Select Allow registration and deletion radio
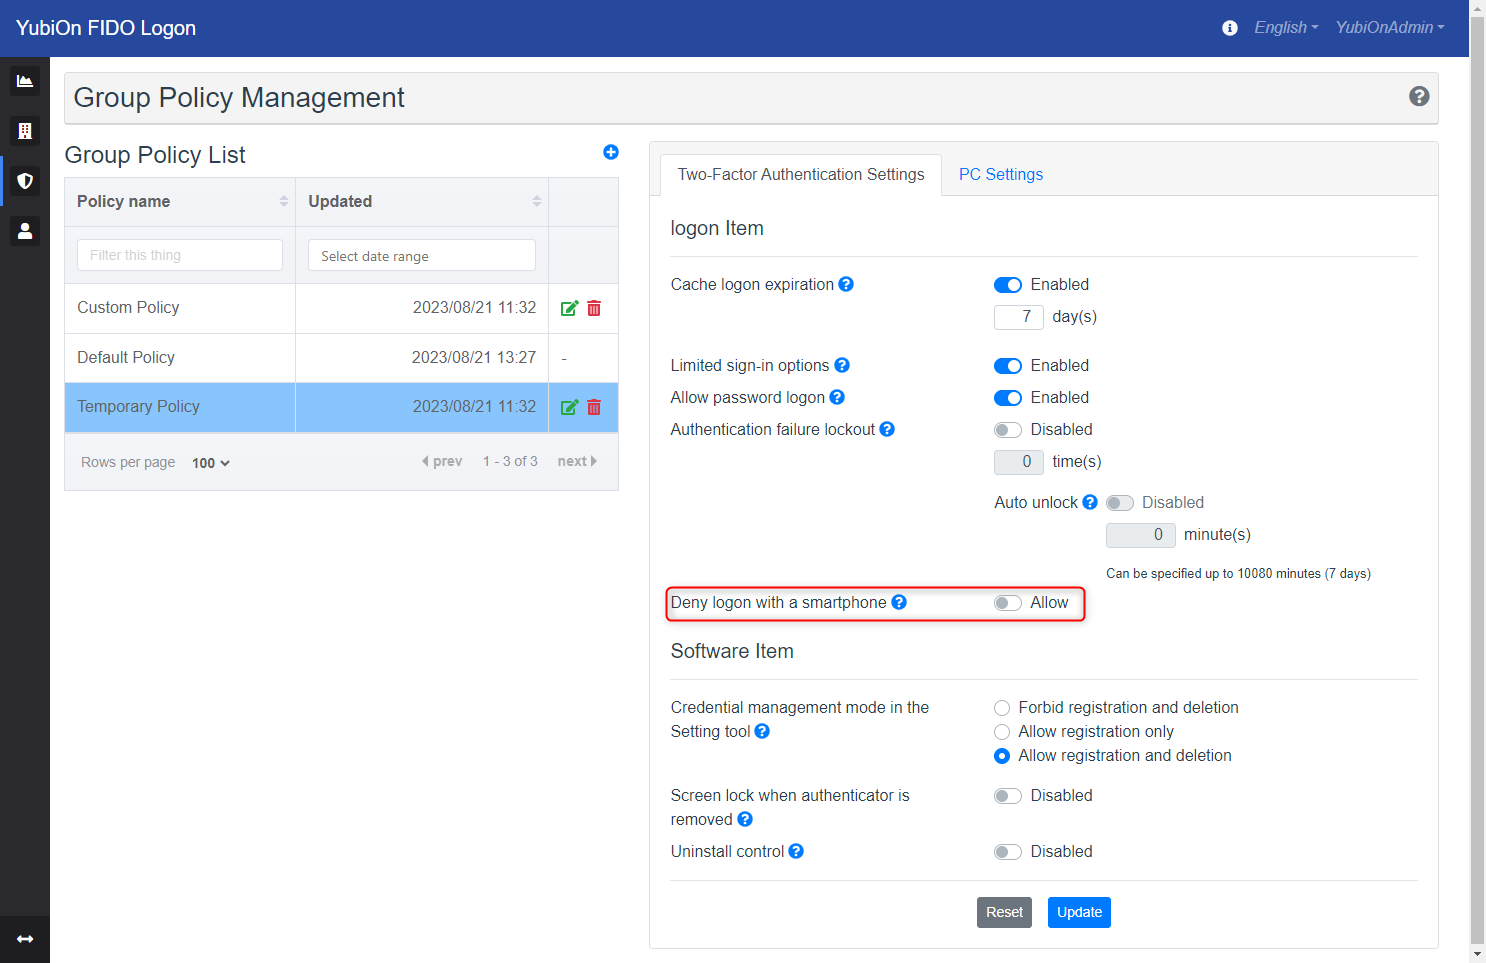The image size is (1486, 963). 1002,756
